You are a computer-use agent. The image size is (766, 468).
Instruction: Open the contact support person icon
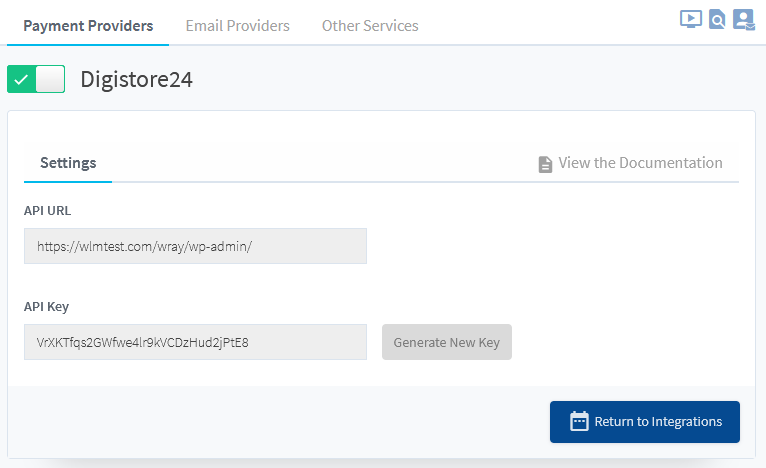[744, 20]
